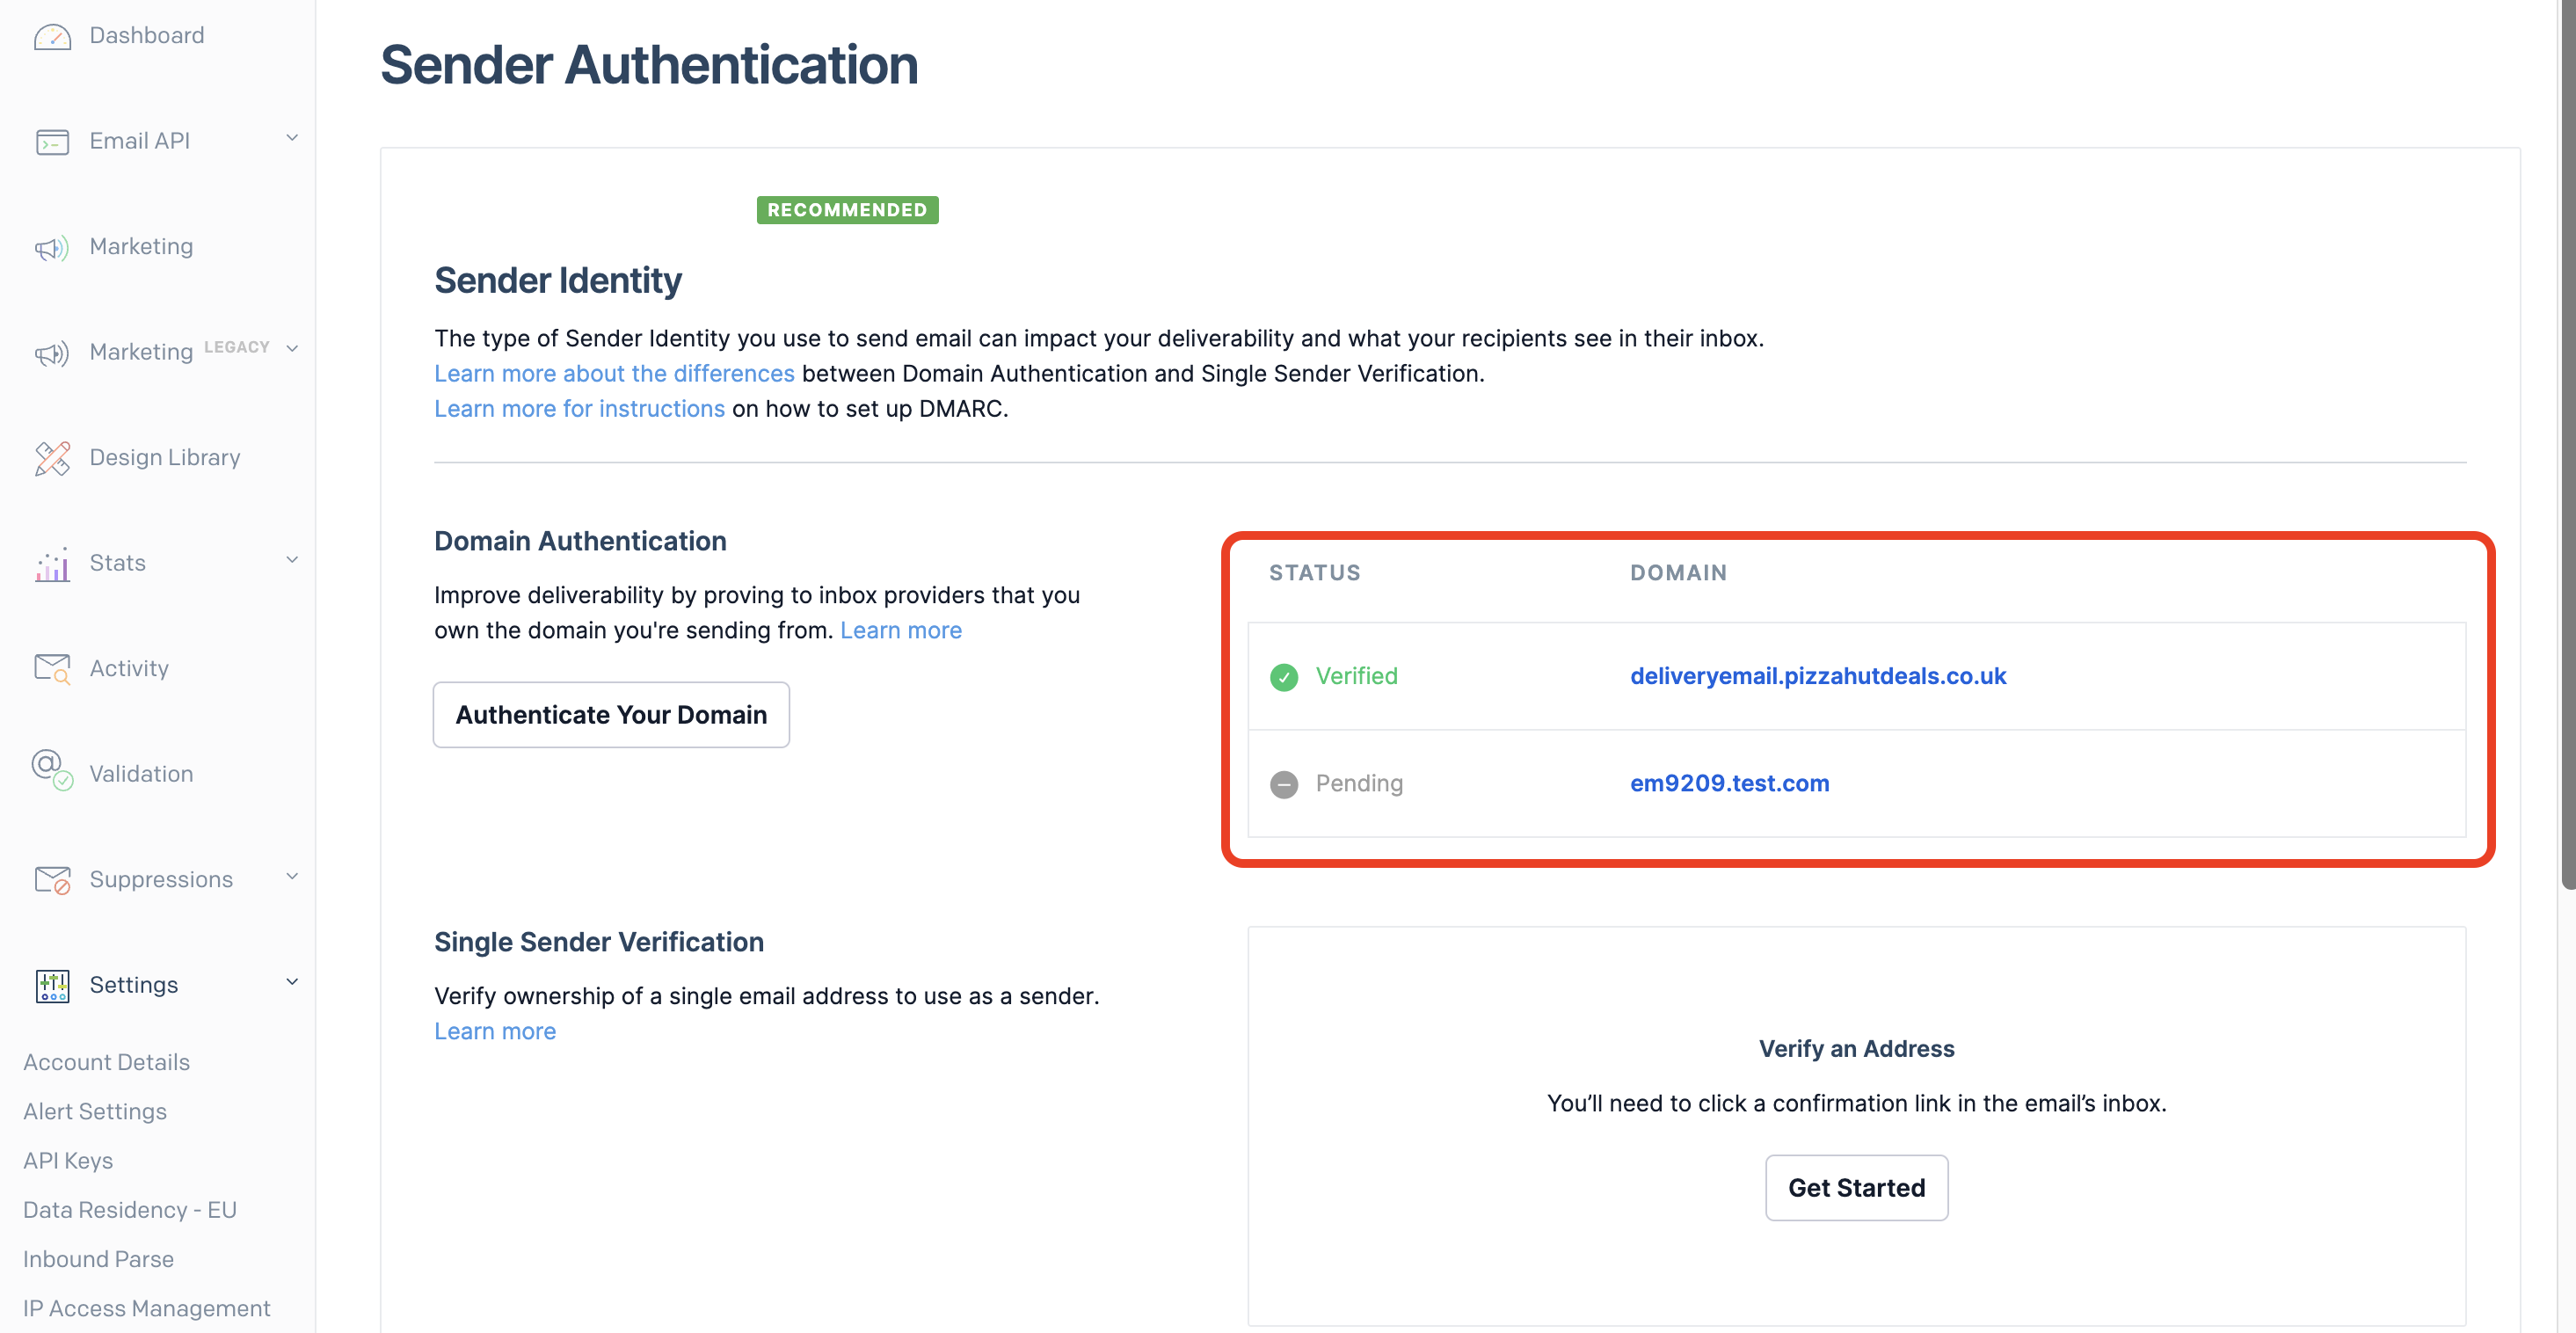Screen dimensions: 2576x1333
Task: Collapse the Settings section chevron
Action: point(292,982)
